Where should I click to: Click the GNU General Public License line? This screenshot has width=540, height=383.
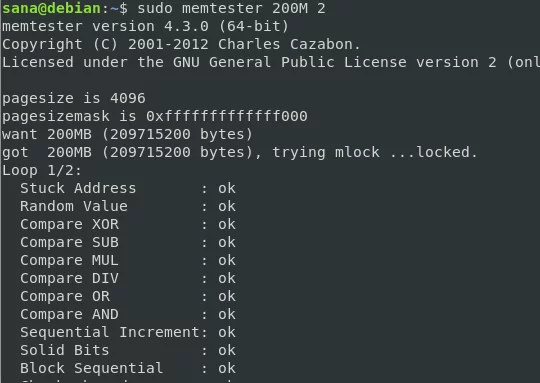point(271,62)
